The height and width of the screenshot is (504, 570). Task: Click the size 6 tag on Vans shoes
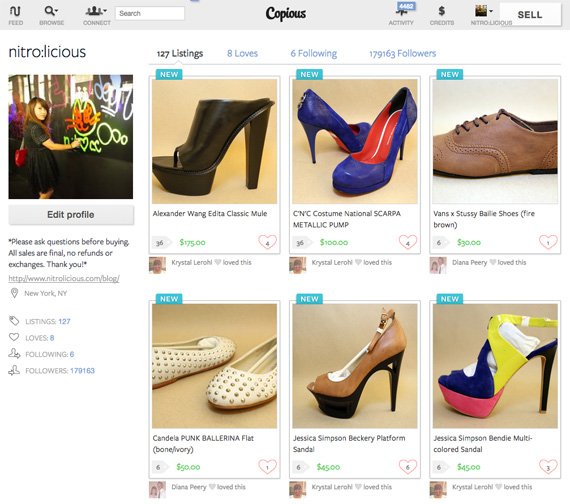click(440, 243)
